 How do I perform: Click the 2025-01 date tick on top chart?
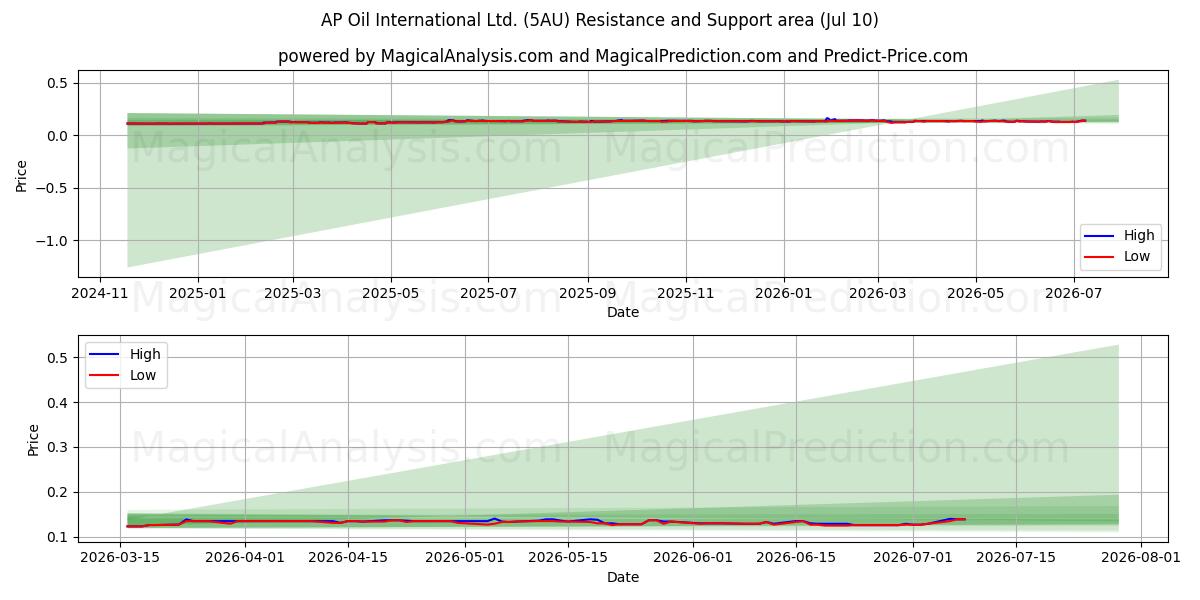(197, 293)
